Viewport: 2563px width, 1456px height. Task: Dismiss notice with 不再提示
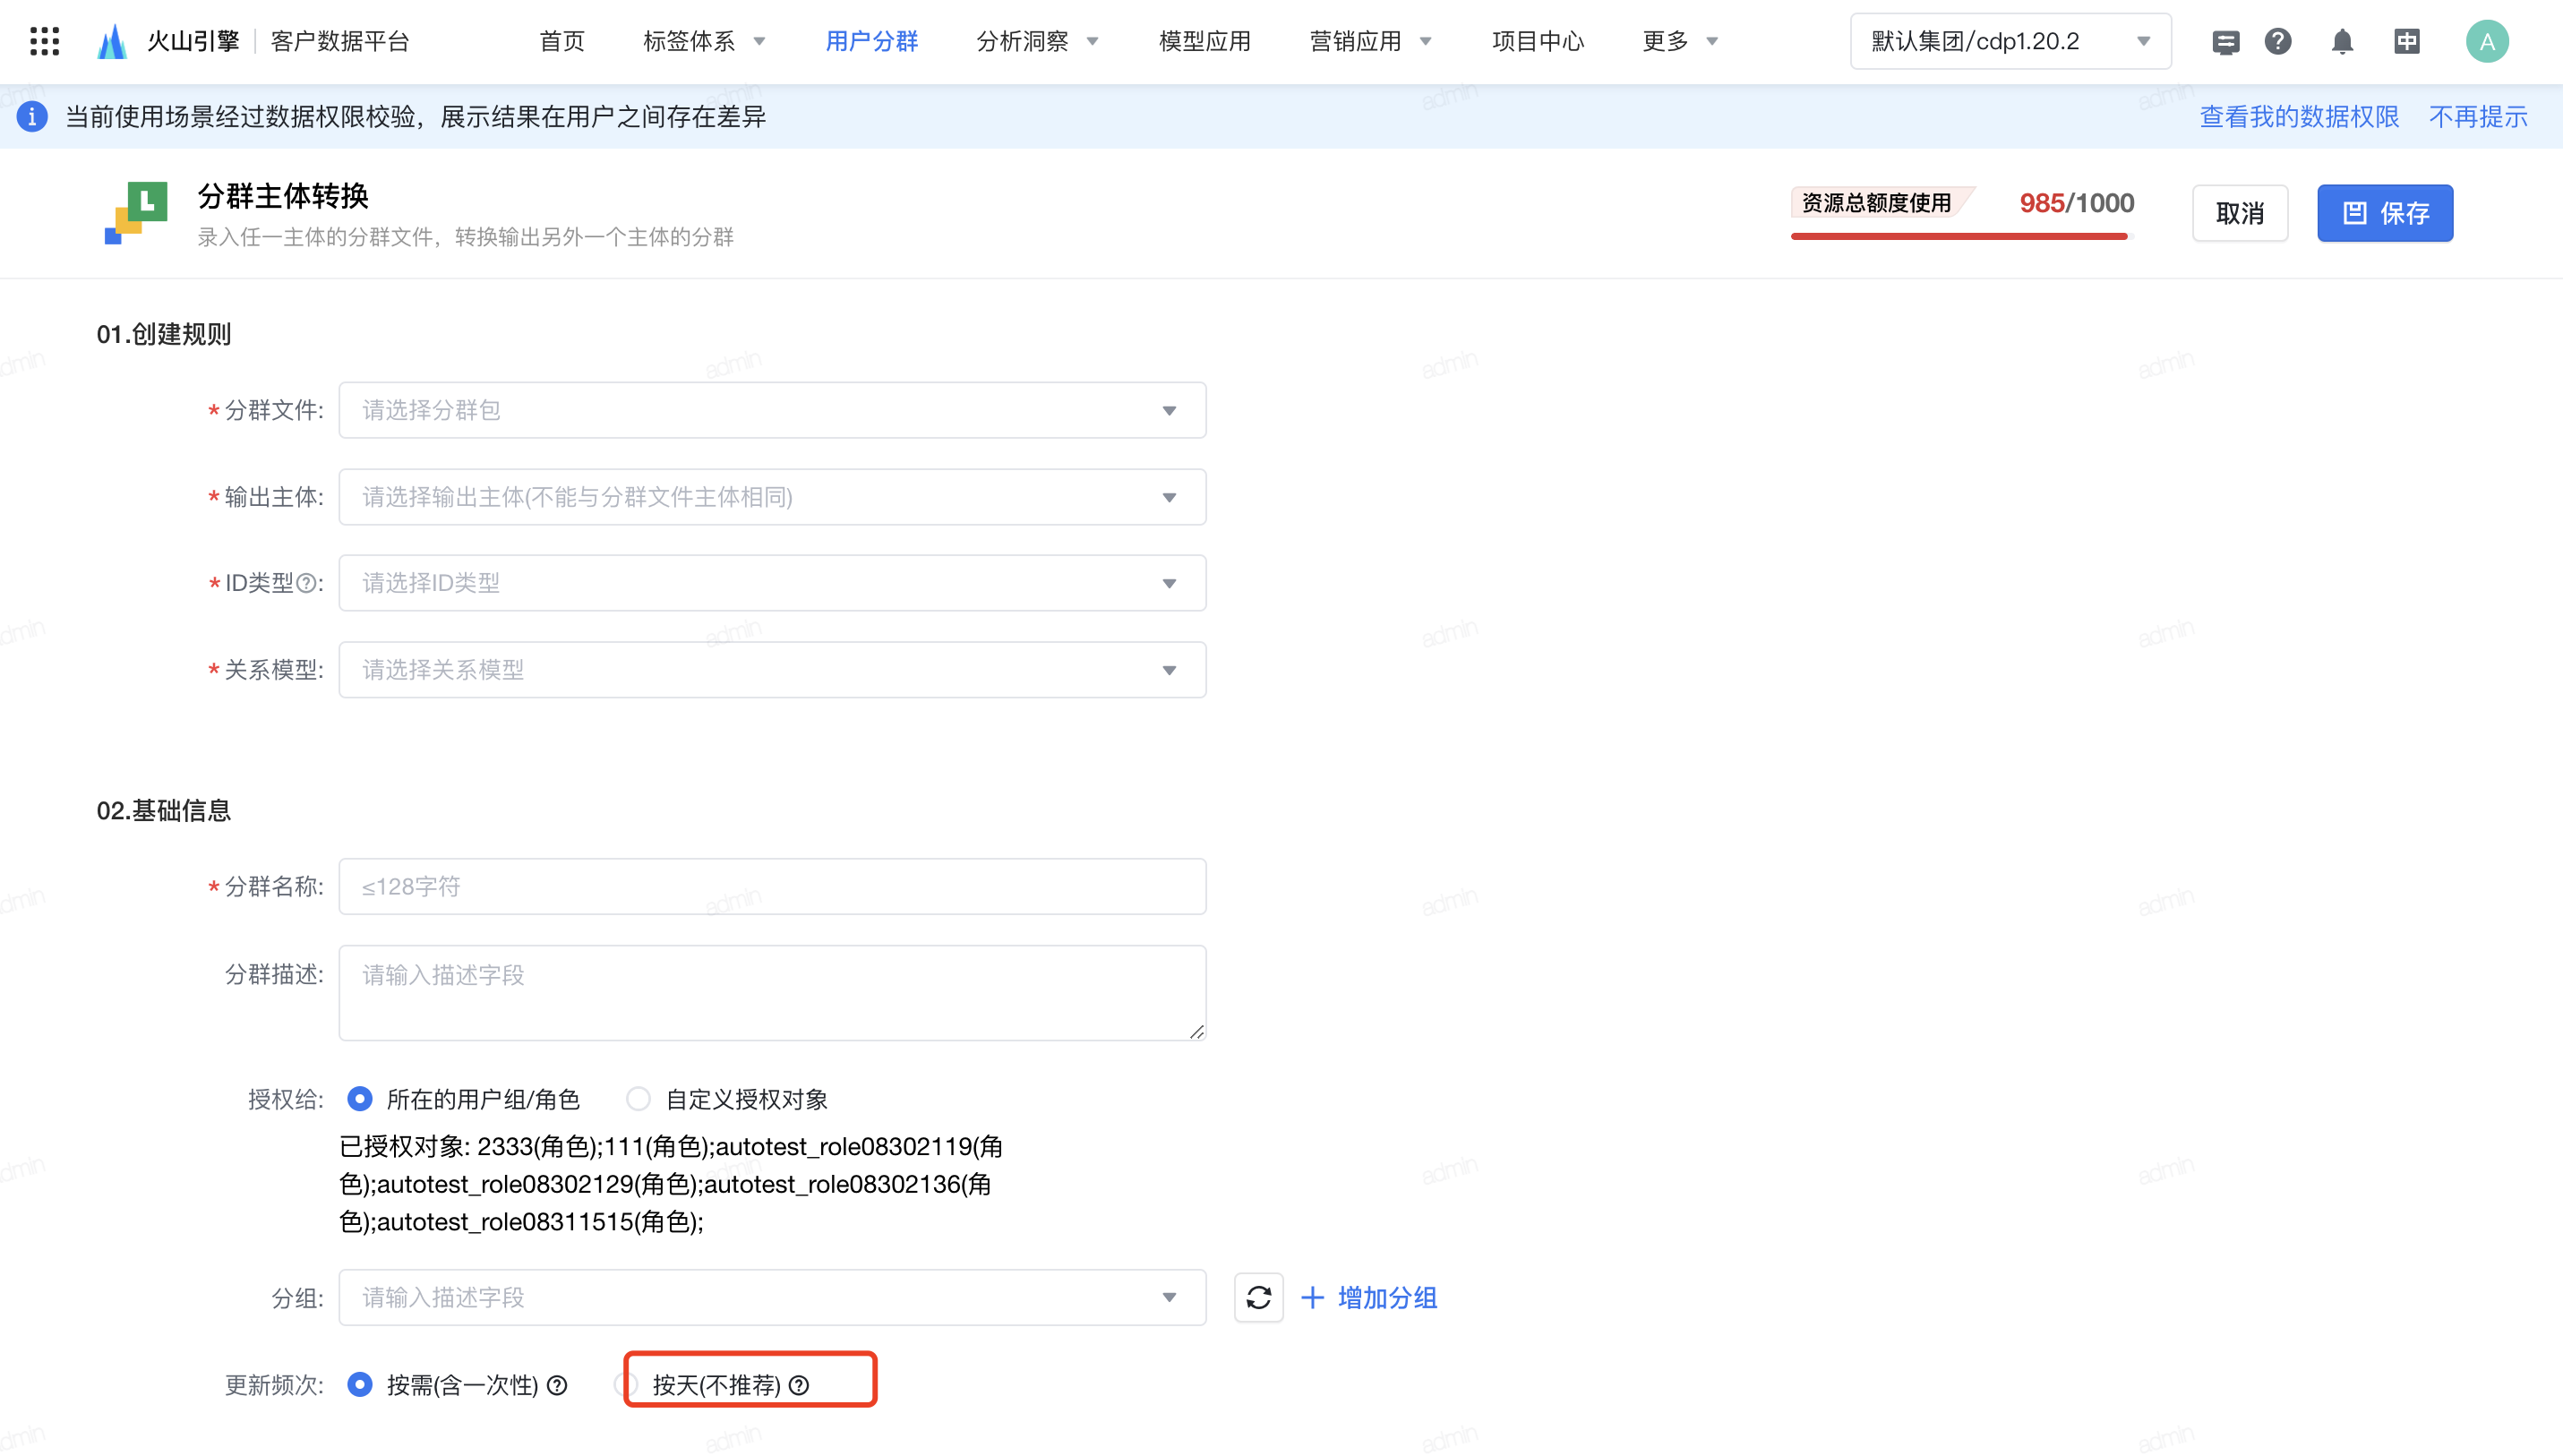[2478, 117]
